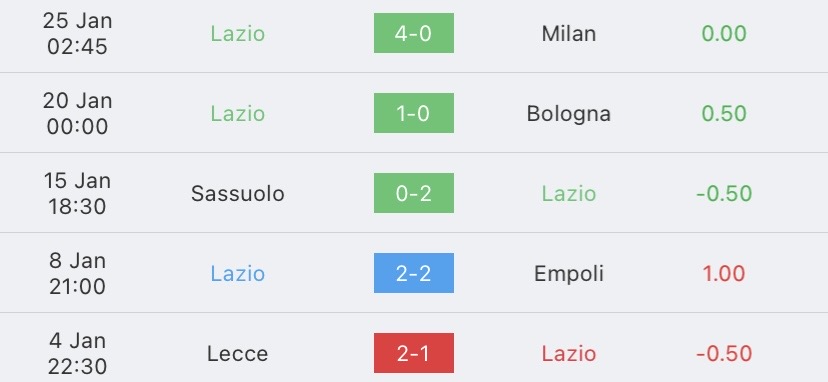Open the 4-0 score of Lazio vs Milan
Image resolution: width=828 pixels, height=382 pixels.
point(413,33)
